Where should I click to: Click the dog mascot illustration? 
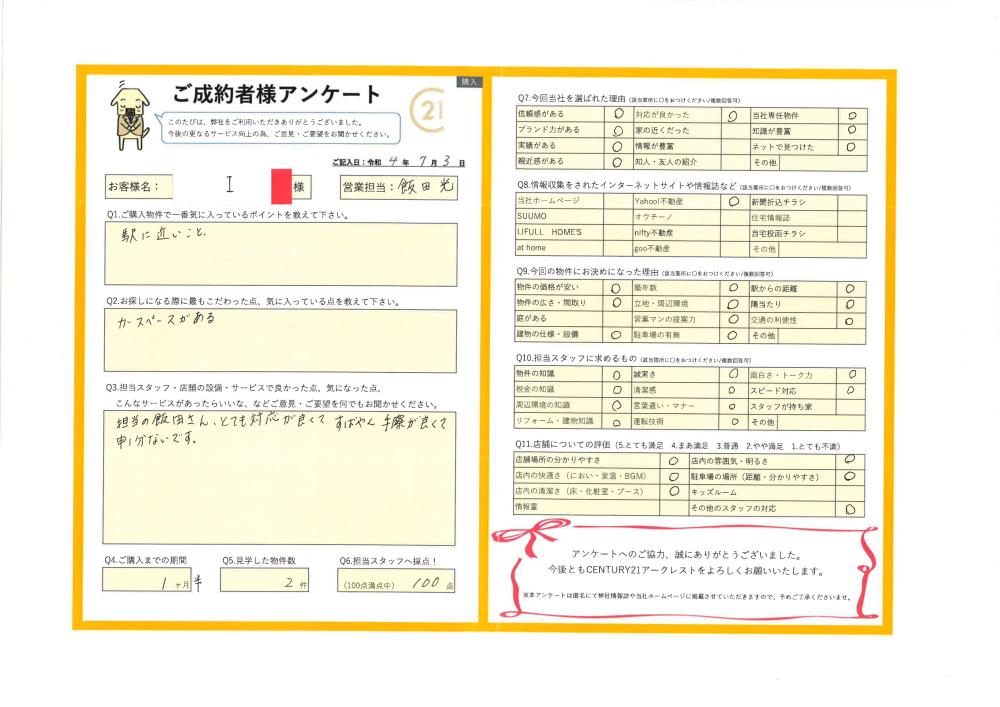click(x=131, y=110)
